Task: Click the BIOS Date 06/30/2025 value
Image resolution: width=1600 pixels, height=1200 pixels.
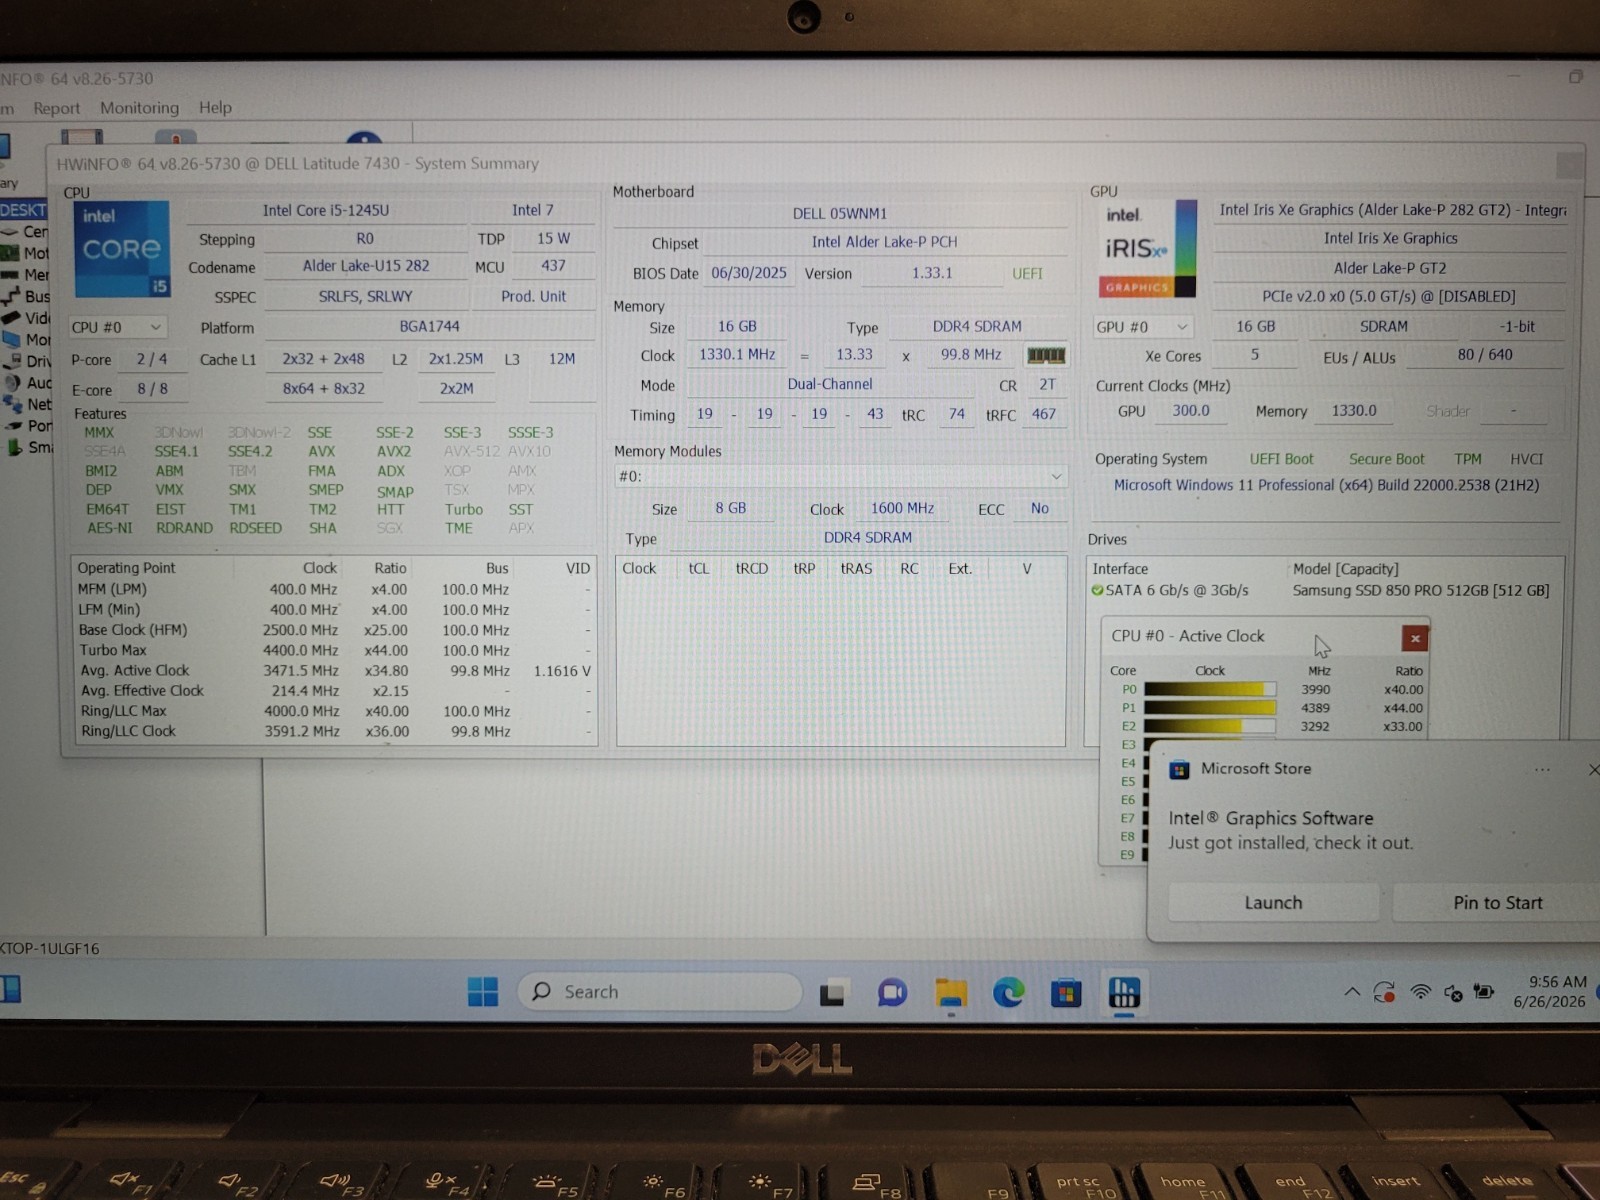Action: [749, 273]
